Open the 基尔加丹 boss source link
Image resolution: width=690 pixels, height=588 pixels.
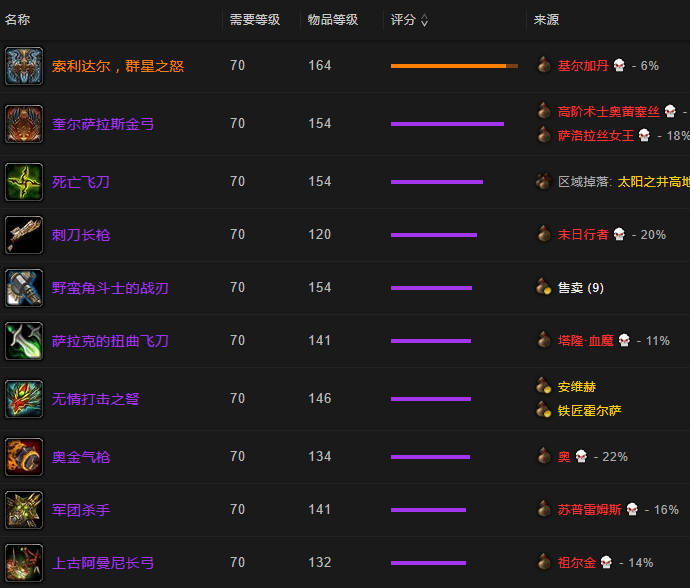click(x=583, y=66)
